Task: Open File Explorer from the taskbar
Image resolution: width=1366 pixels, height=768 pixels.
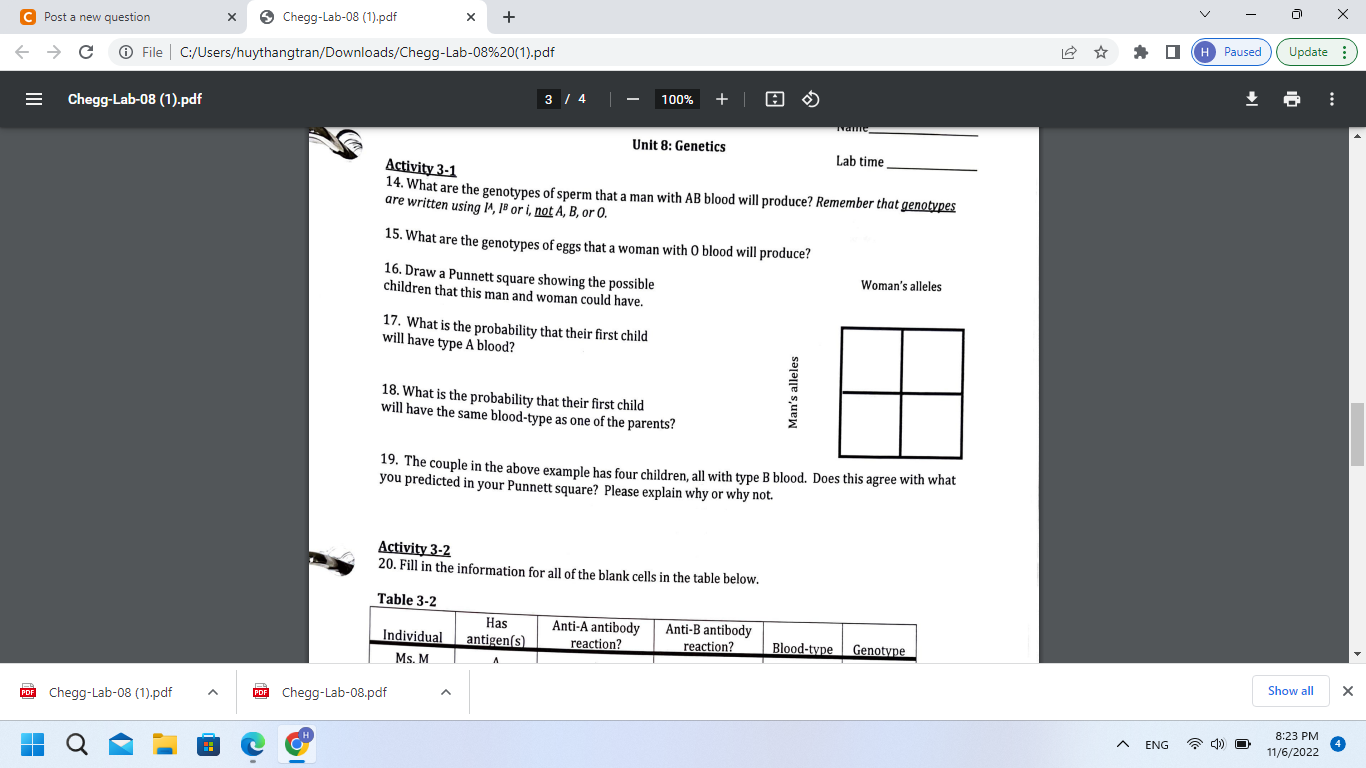Action: coord(165,744)
